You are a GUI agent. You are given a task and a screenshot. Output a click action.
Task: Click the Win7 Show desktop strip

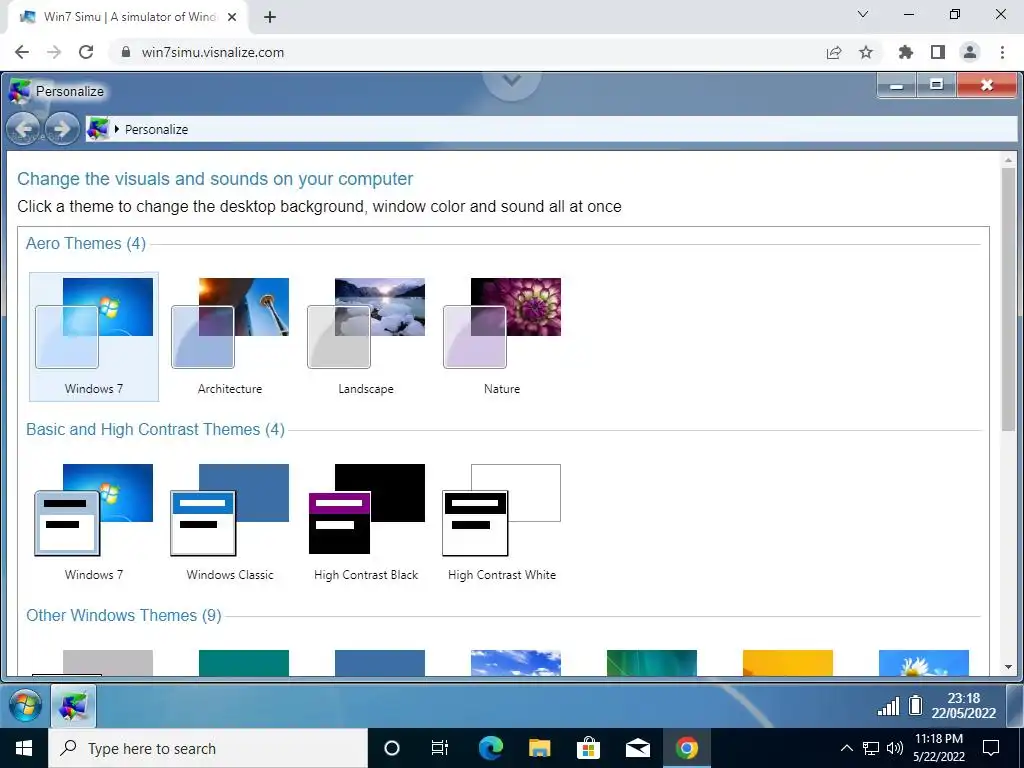click(x=1015, y=705)
